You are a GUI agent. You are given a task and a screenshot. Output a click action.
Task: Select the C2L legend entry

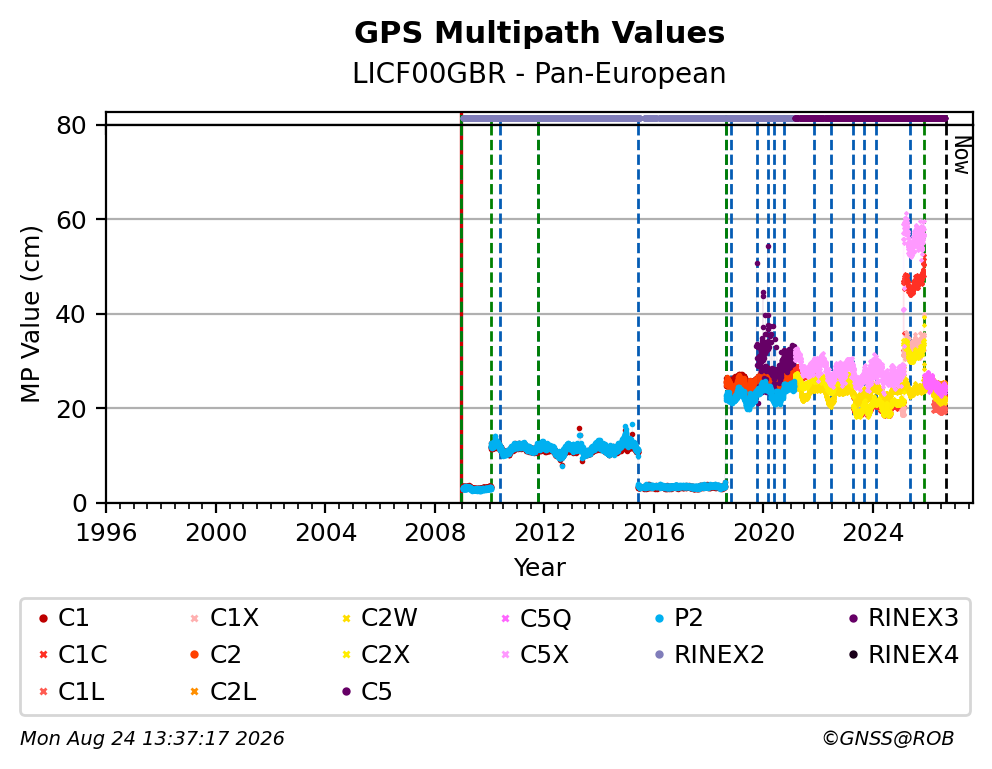click(x=223, y=692)
